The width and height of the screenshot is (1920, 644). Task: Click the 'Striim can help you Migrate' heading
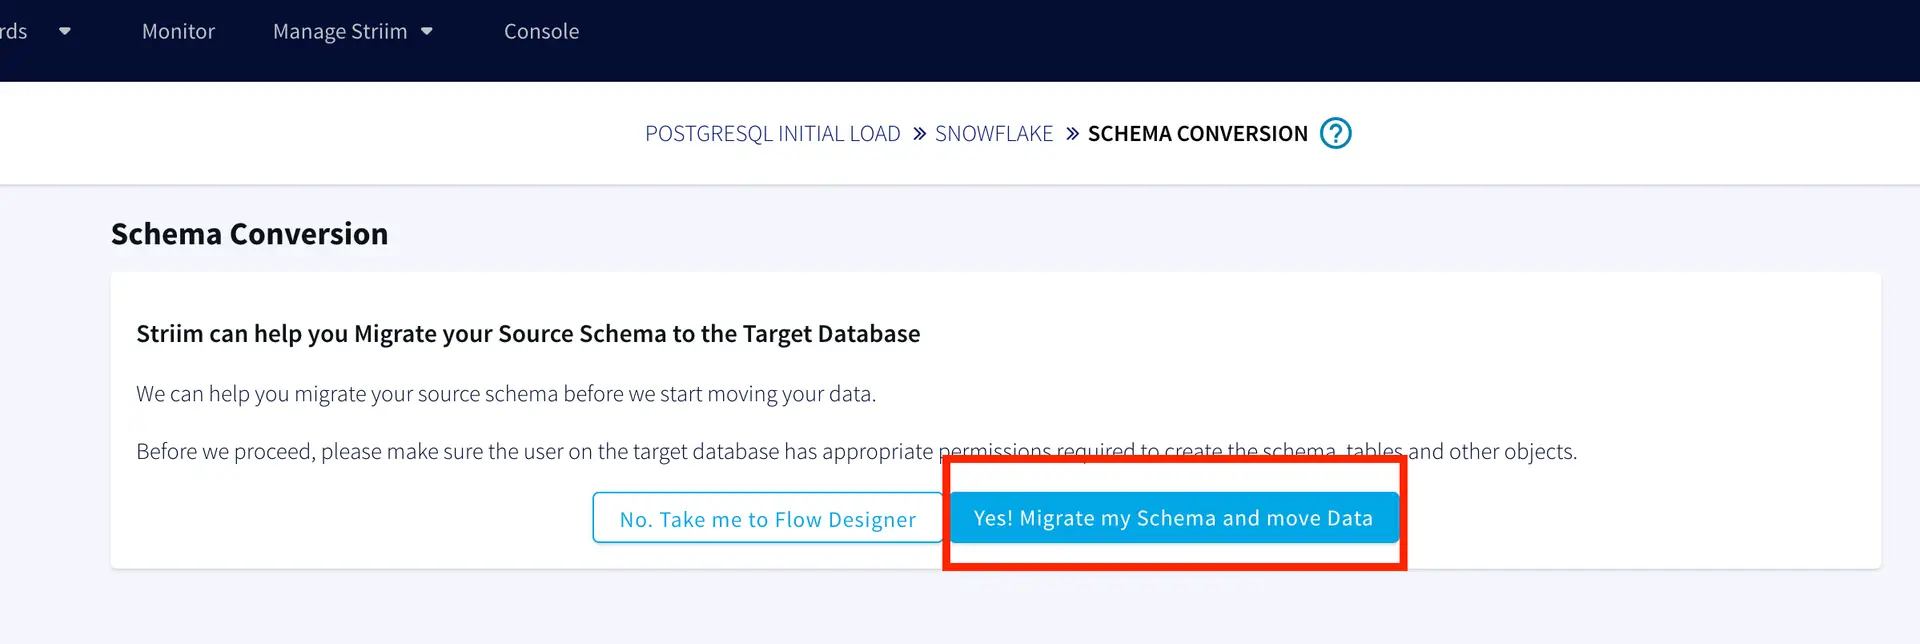528,334
